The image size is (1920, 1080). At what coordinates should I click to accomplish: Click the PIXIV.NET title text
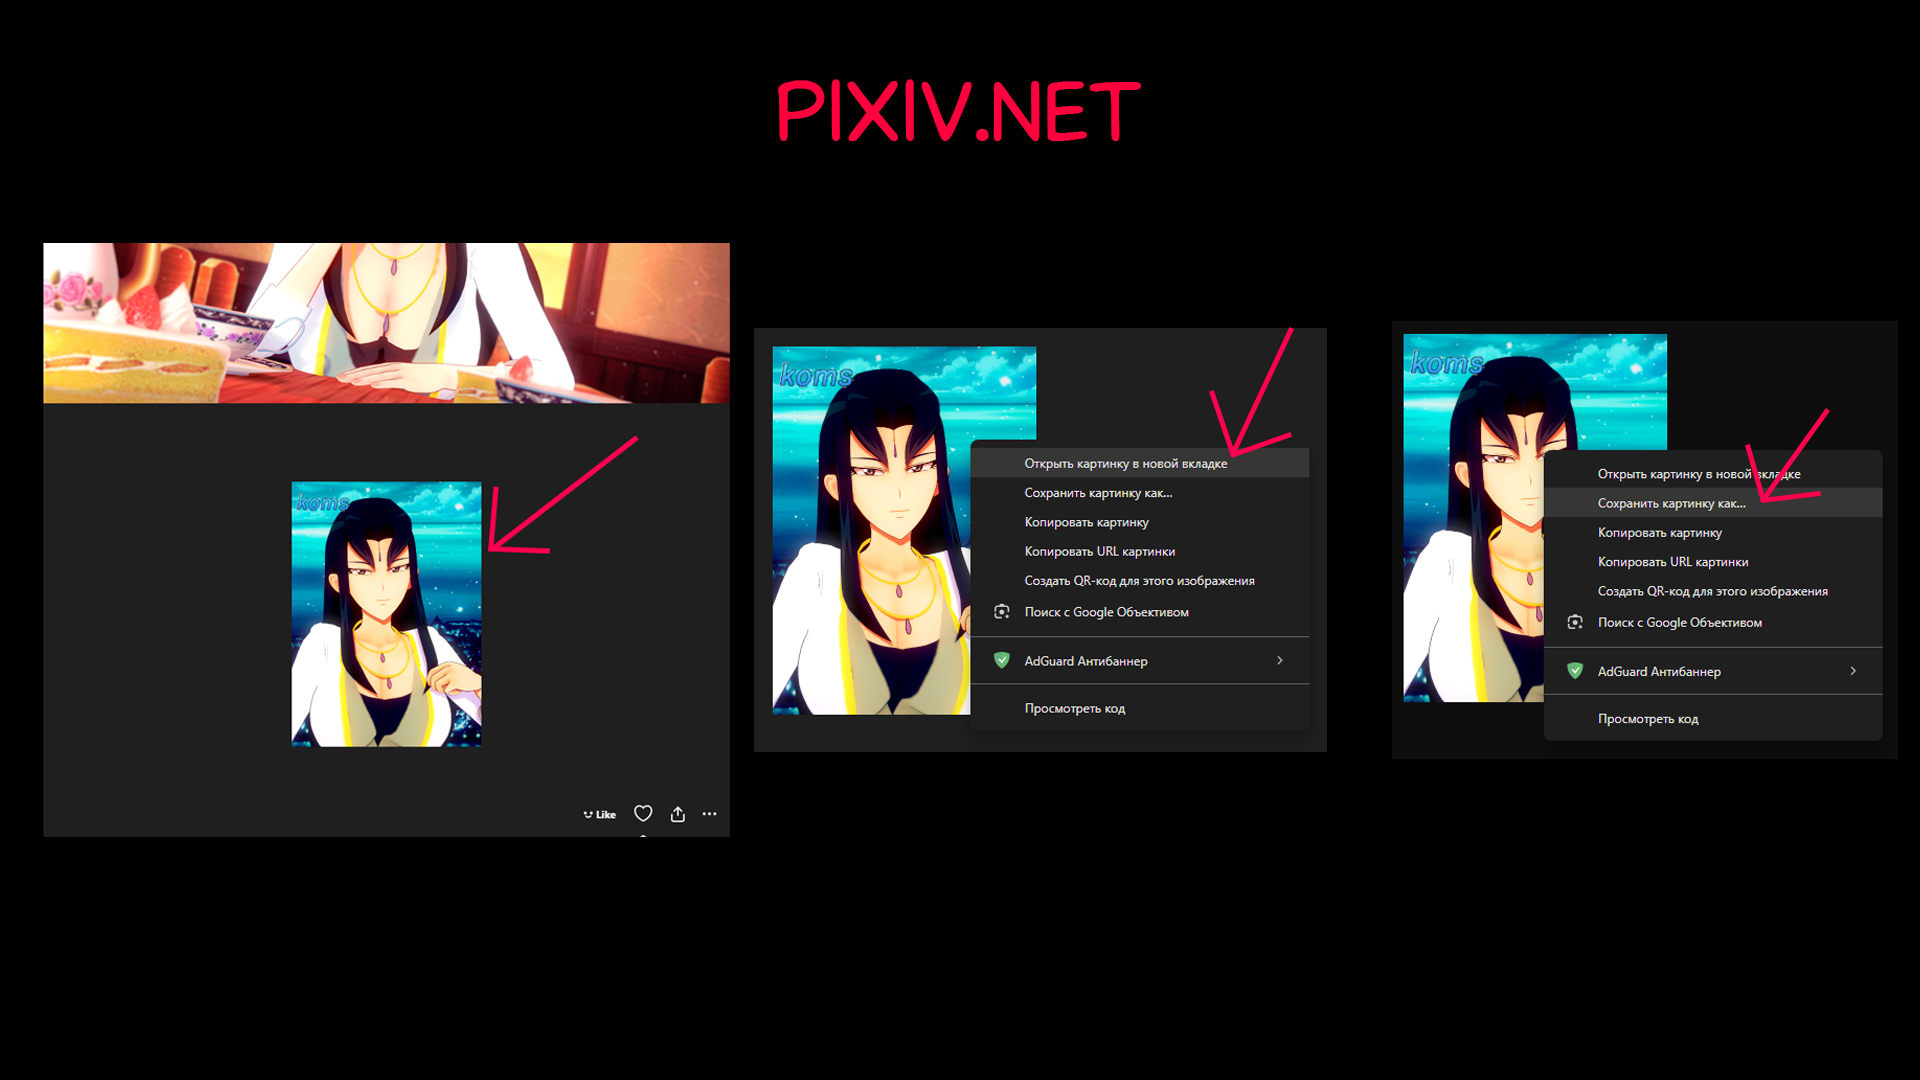[x=957, y=111]
